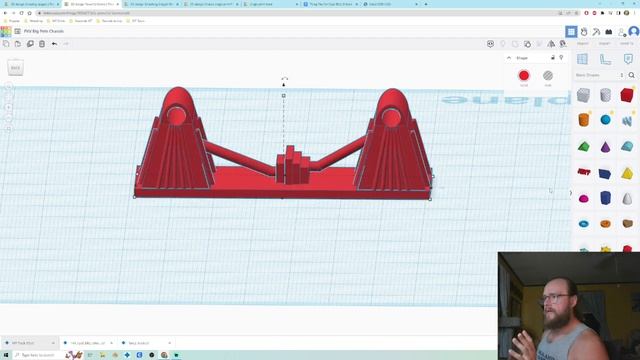Open the user profile avatar
The width and height of the screenshot is (640, 360).
[634, 31]
